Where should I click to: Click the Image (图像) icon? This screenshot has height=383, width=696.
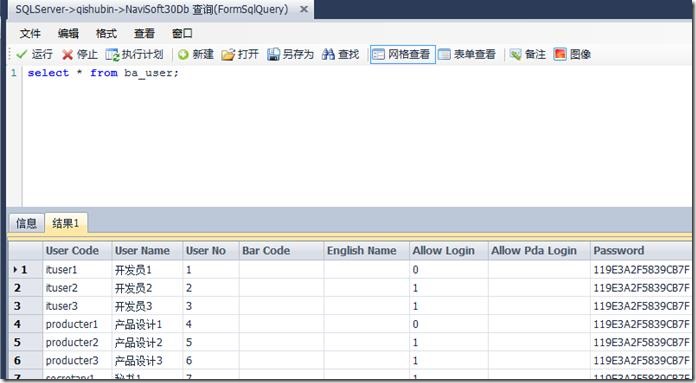[560, 54]
